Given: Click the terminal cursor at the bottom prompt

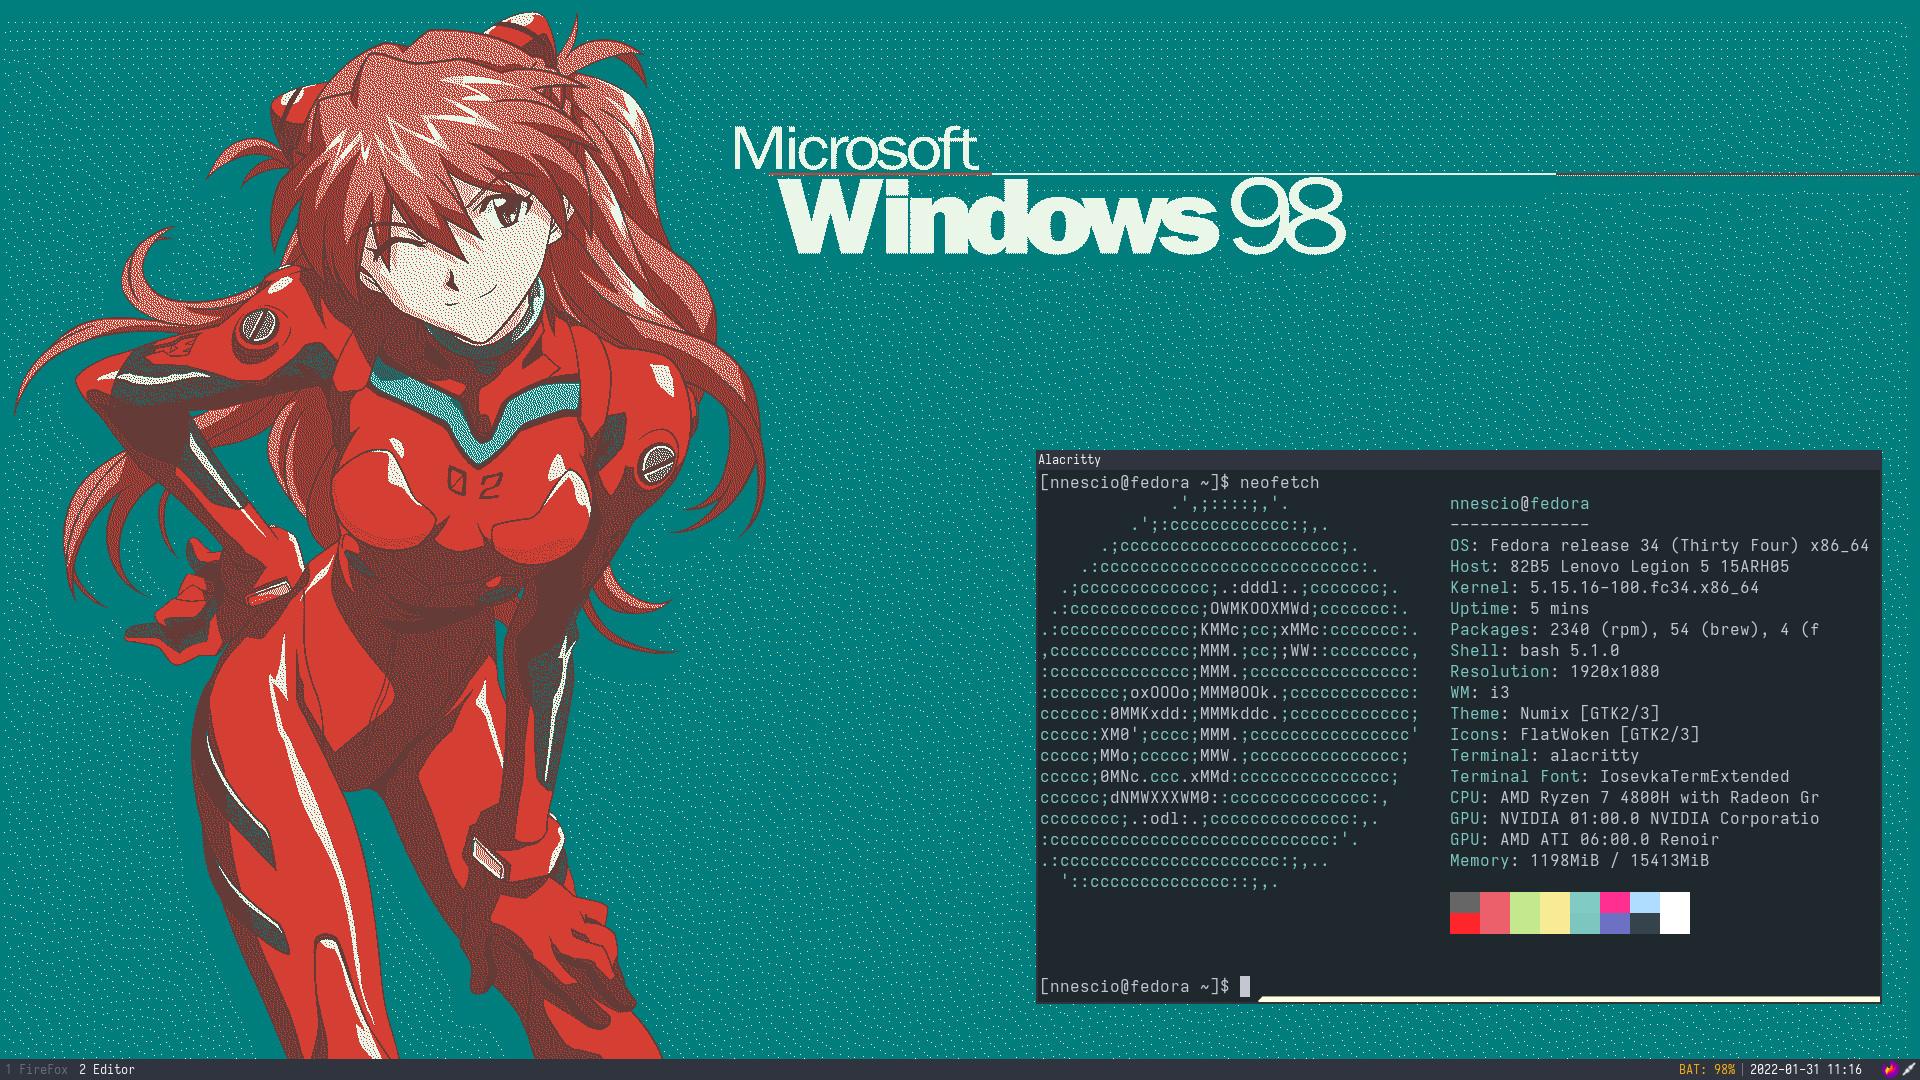Looking at the screenshot, I should [1245, 987].
